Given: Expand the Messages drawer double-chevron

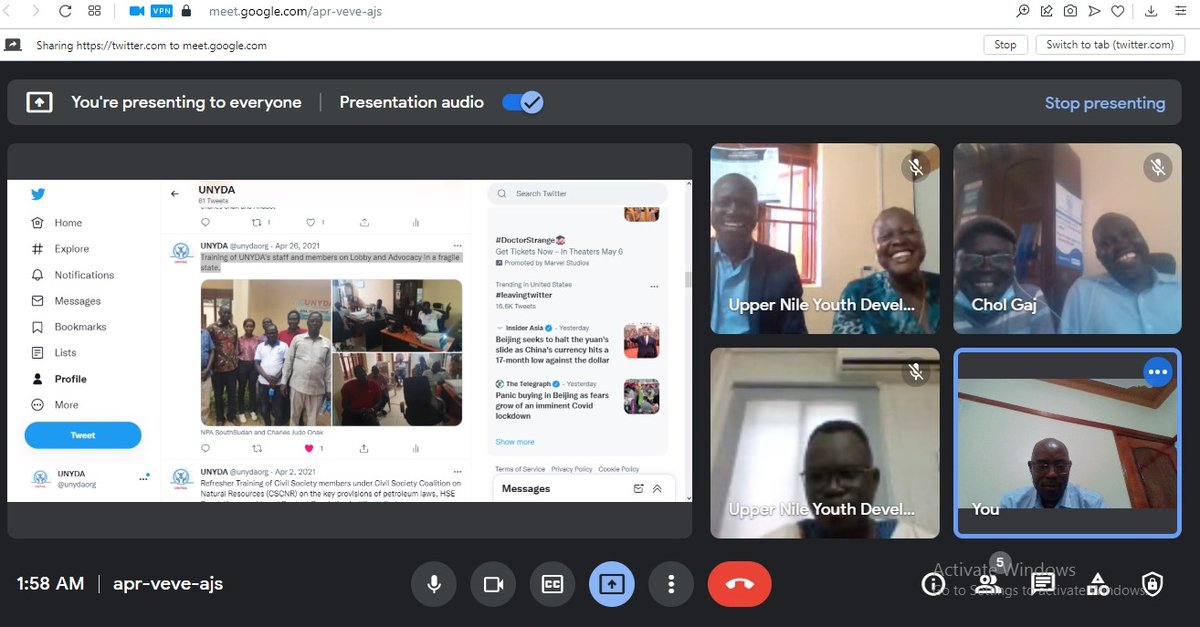Looking at the screenshot, I should (x=657, y=489).
